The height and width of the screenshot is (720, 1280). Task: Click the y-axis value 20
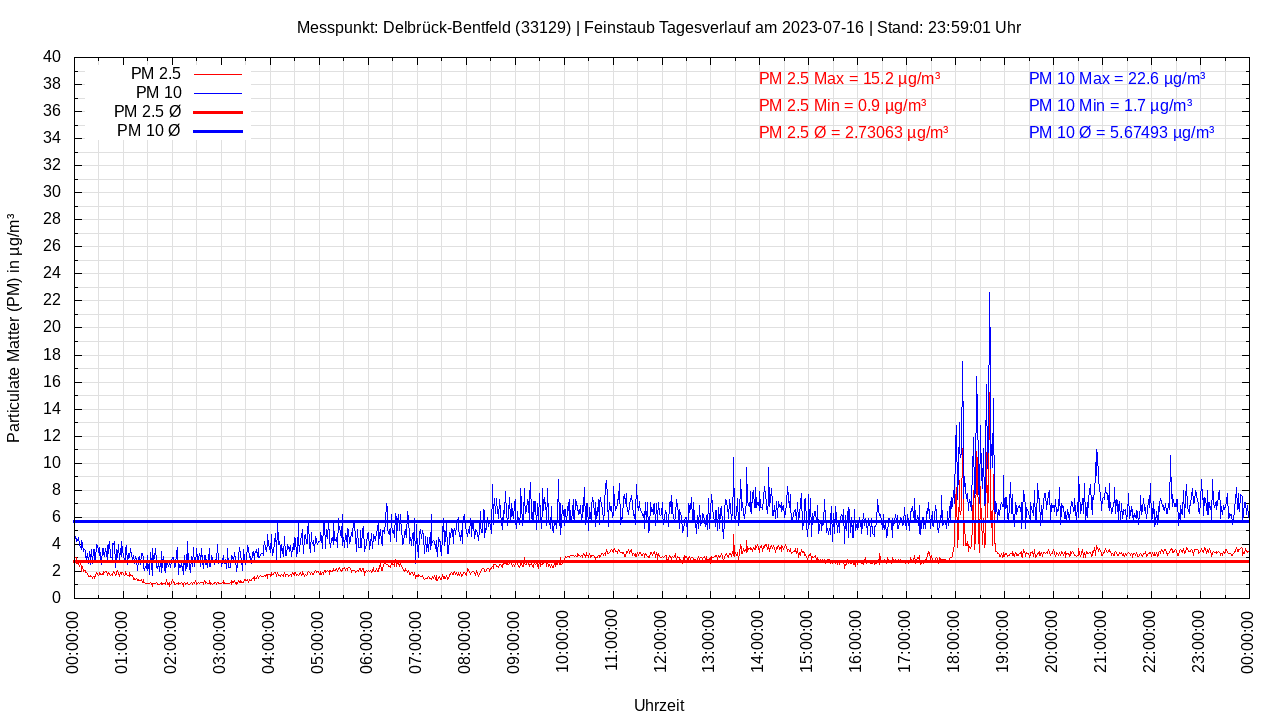52,327
